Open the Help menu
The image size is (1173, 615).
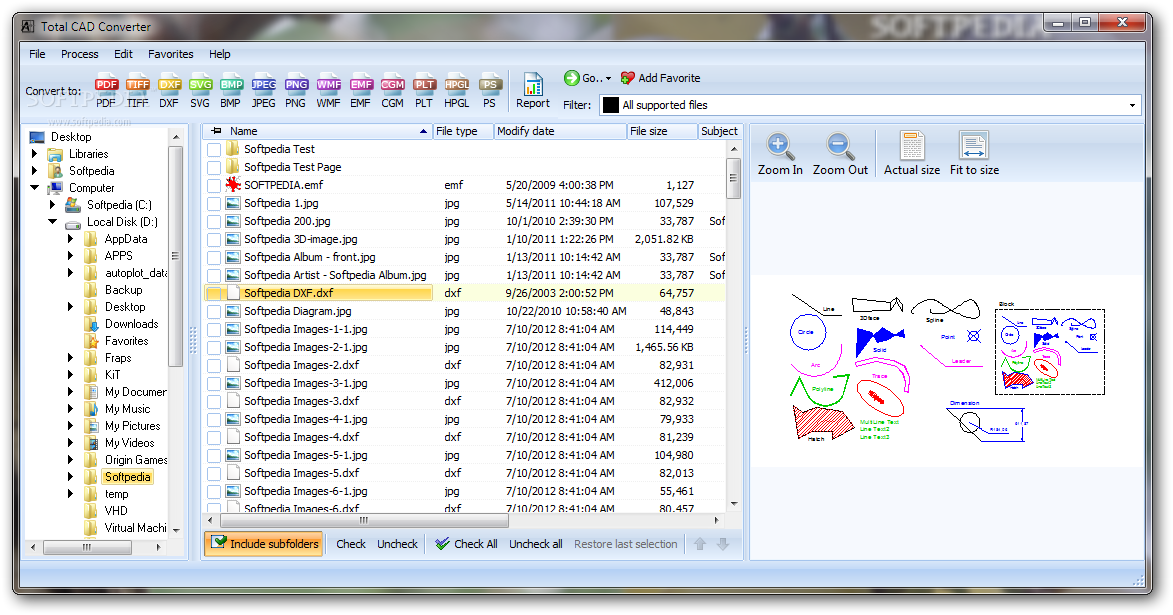pyautogui.click(x=220, y=54)
